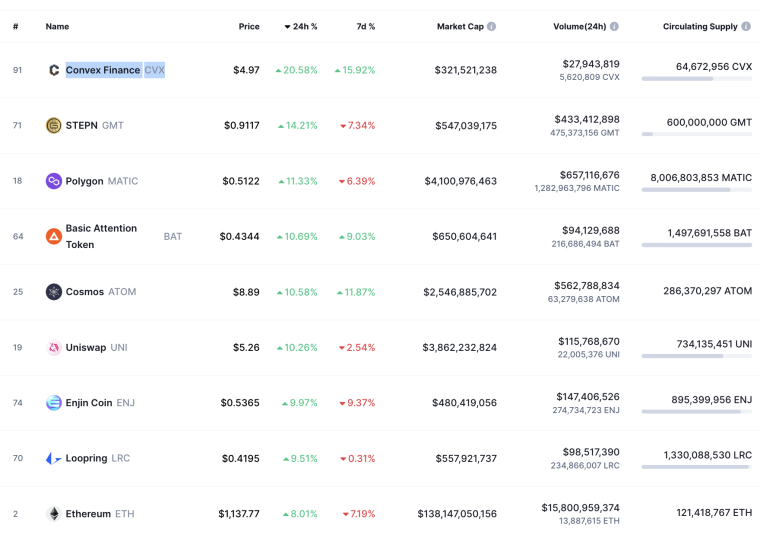Click Cosmos volume $562,788,834

(x=587, y=286)
